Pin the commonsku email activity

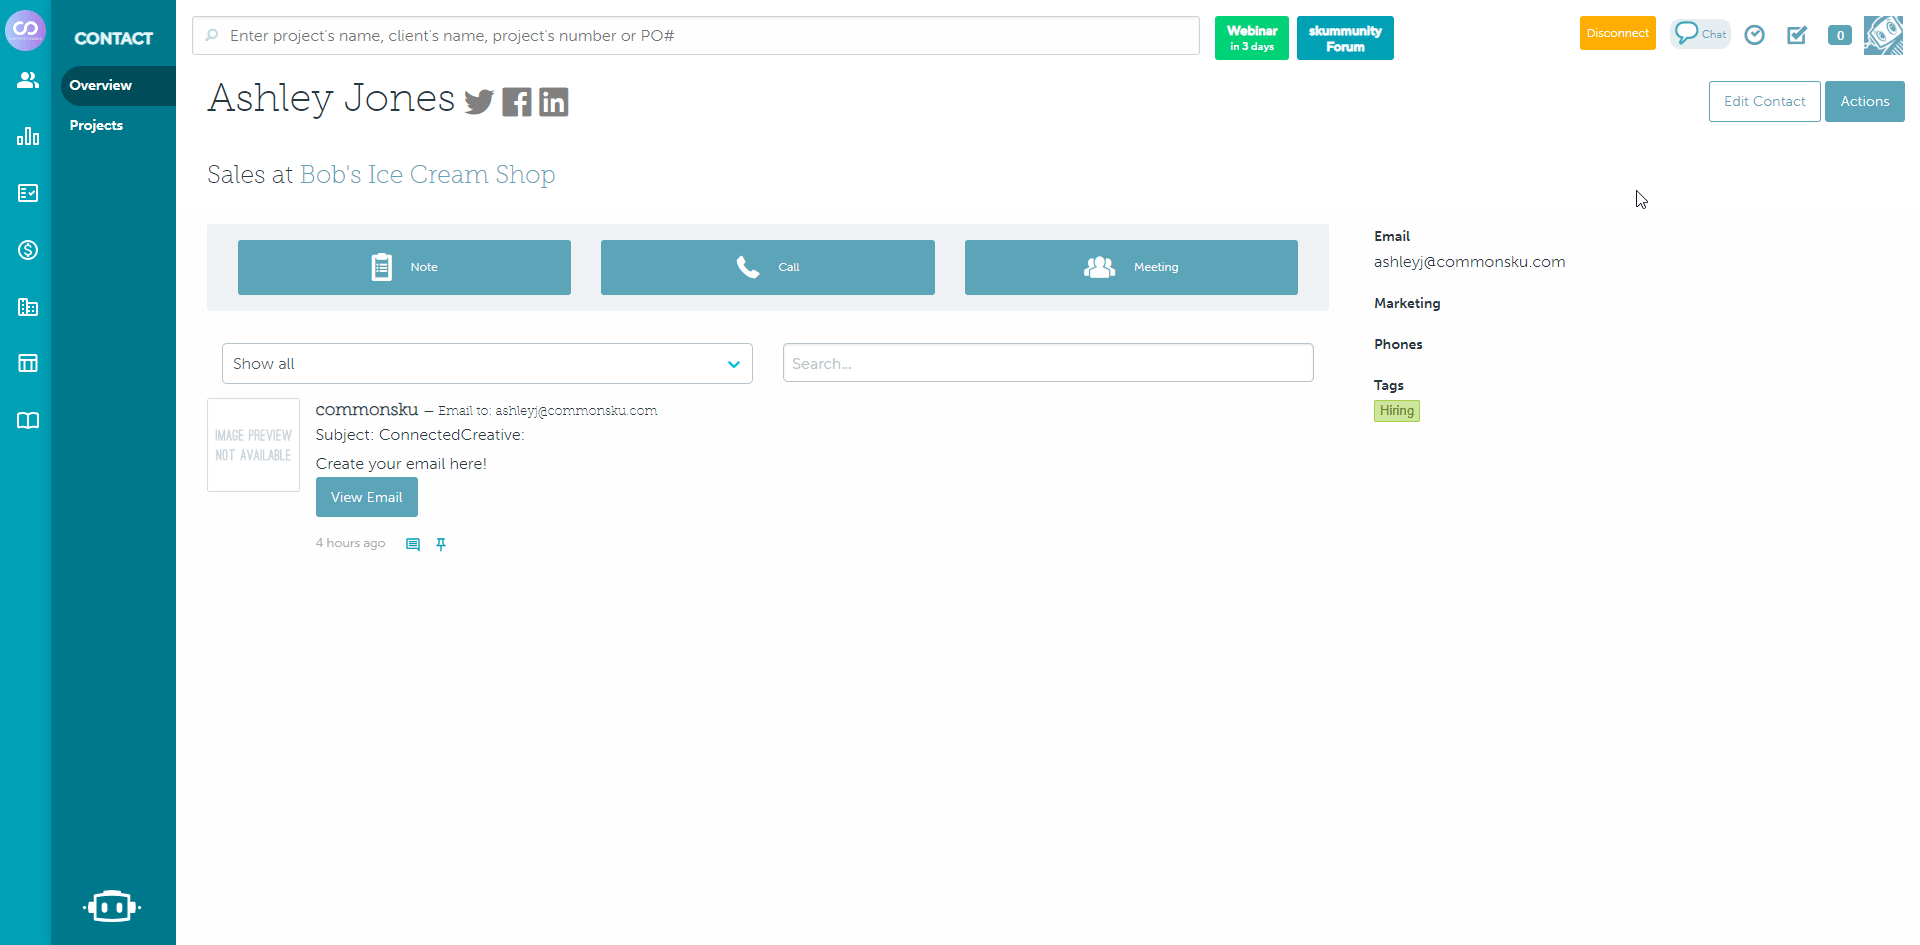point(441,543)
